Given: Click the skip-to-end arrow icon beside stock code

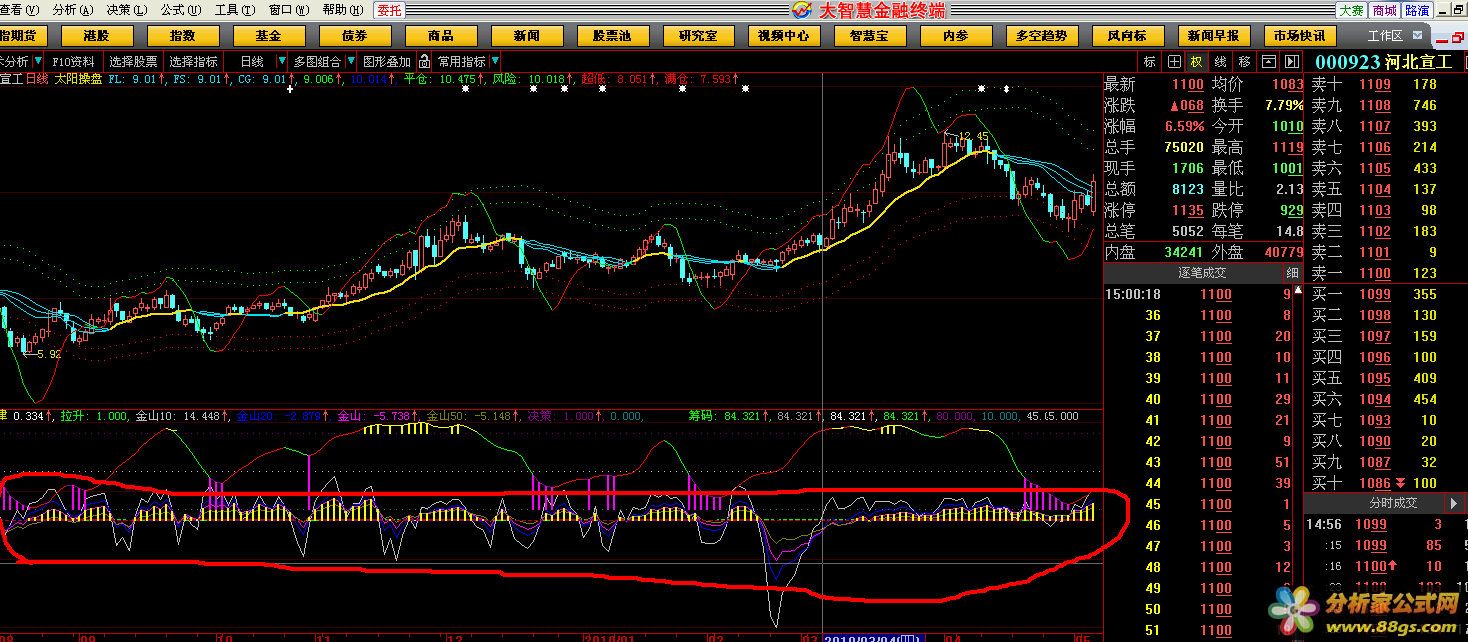Looking at the screenshot, I should click(x=1292, y=61).
